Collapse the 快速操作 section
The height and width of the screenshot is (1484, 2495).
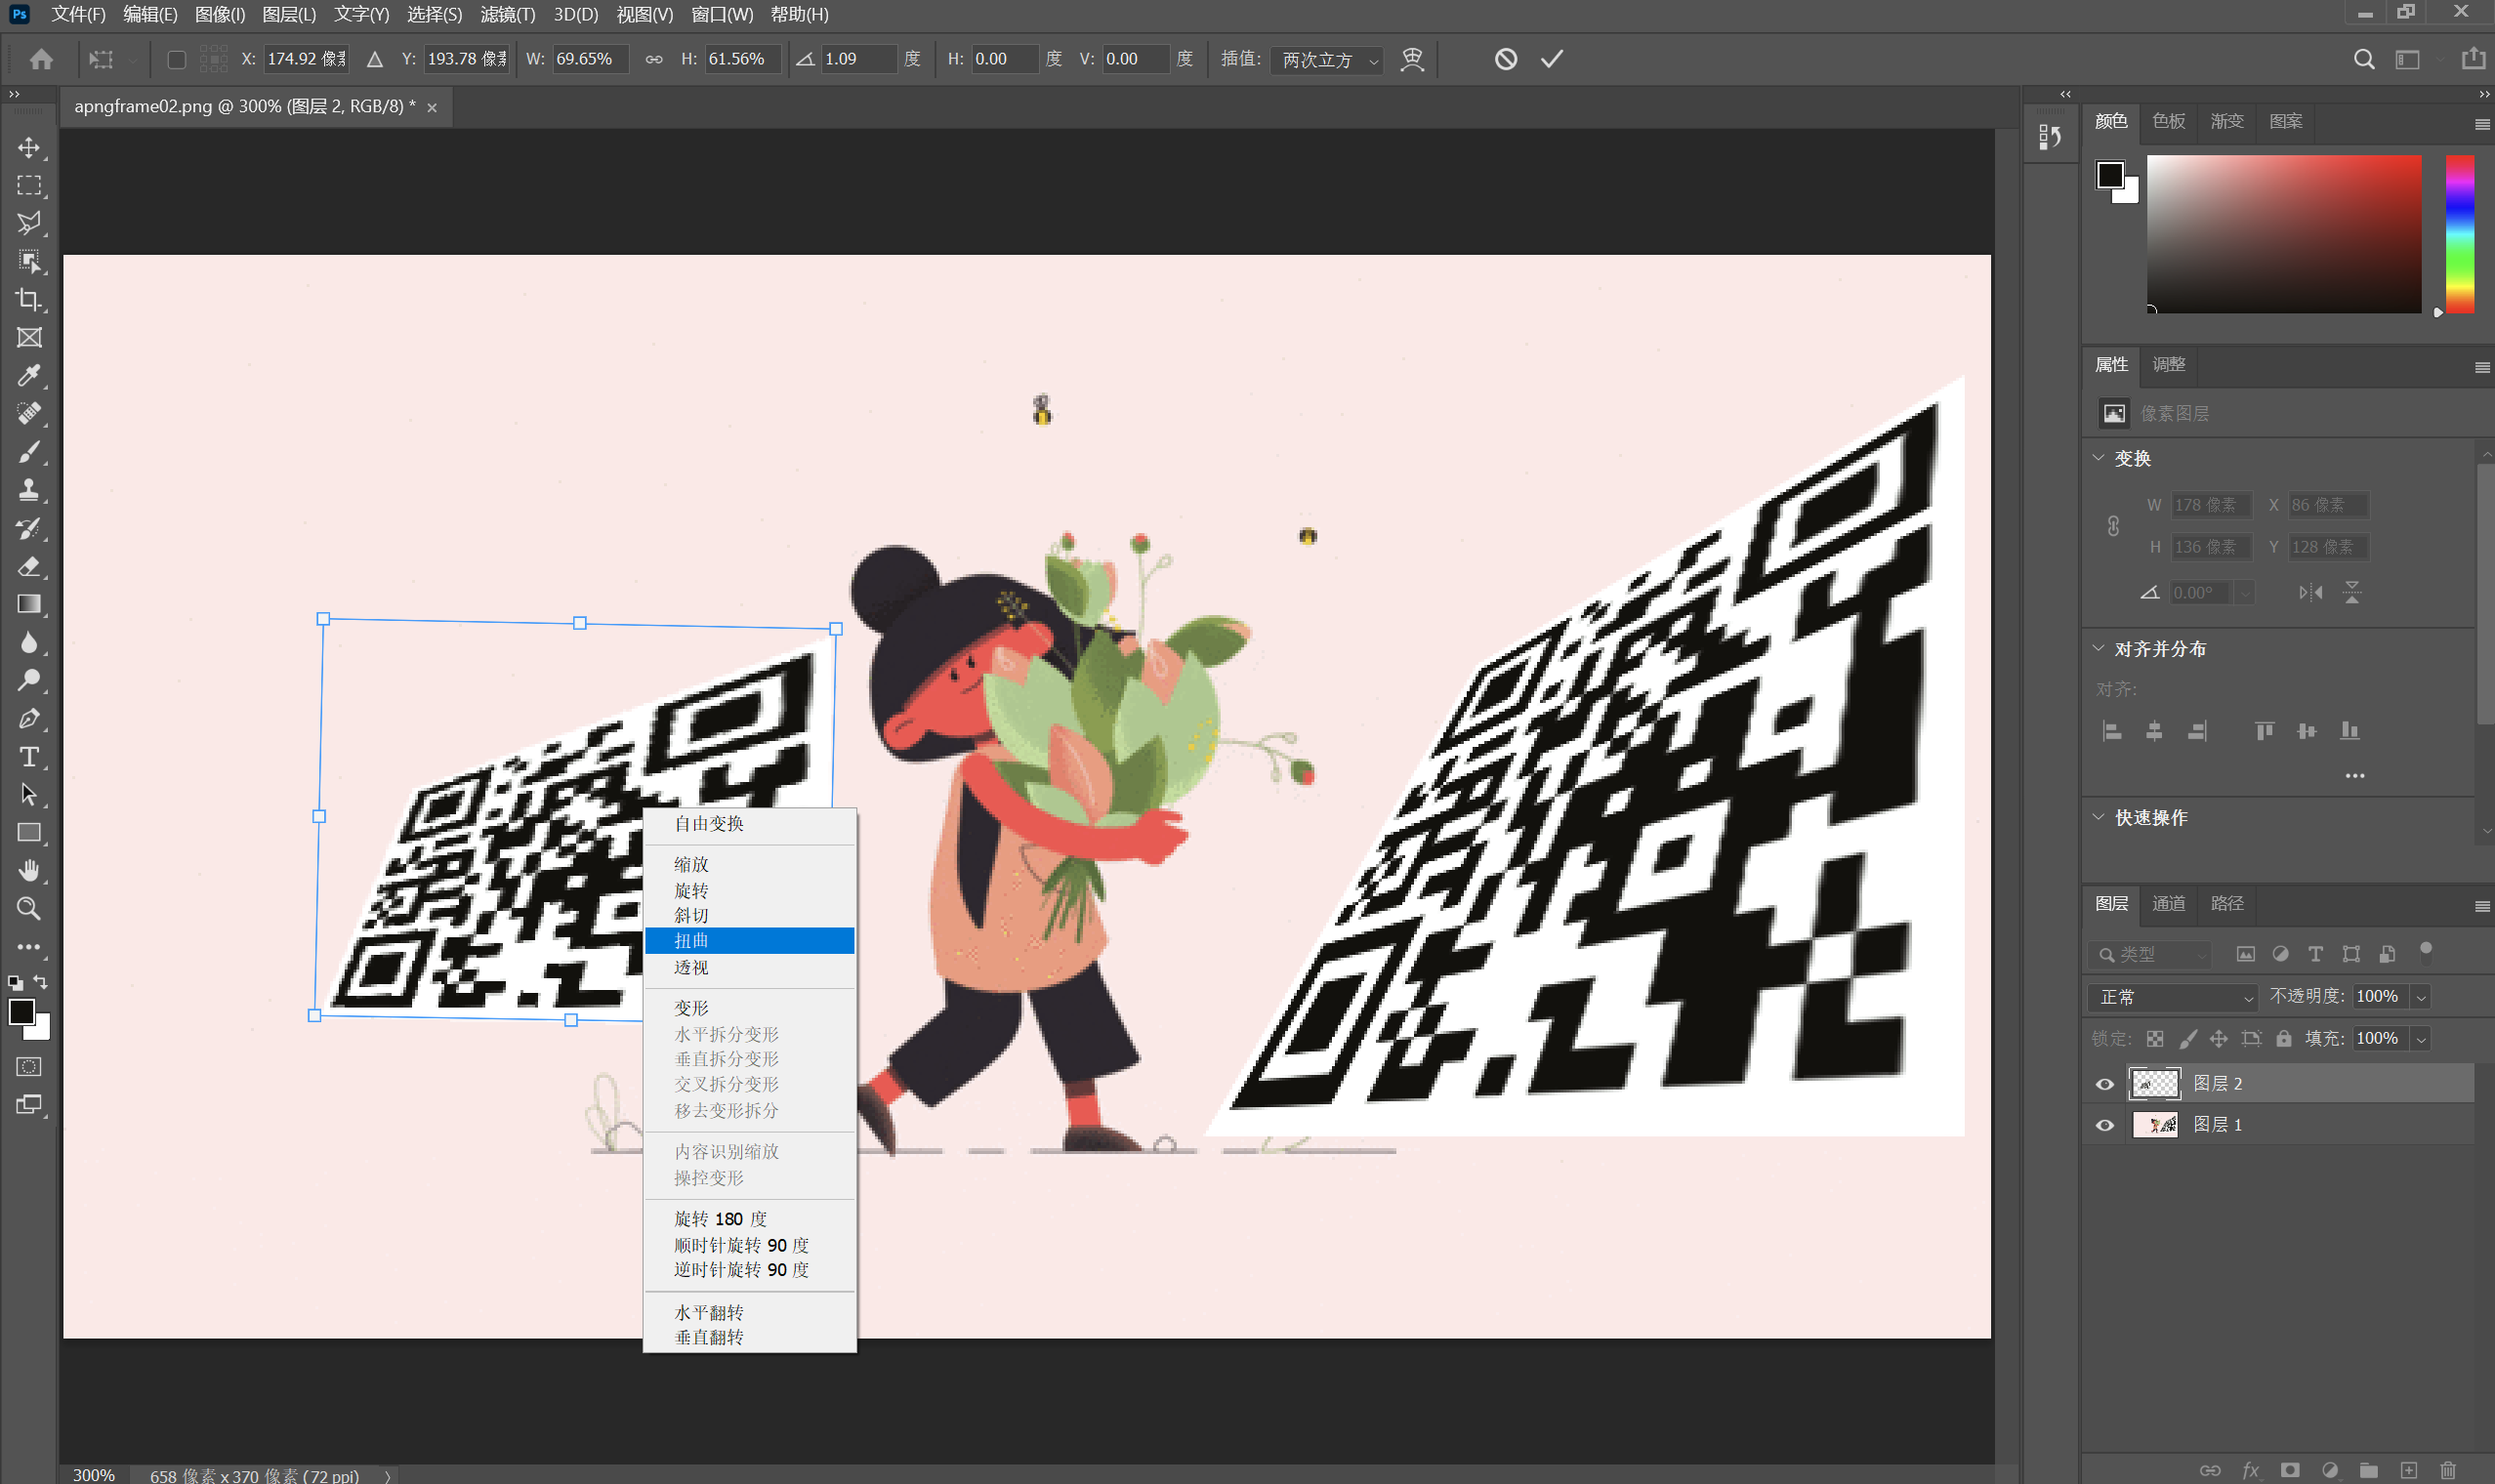pyautogui.click(x=2099, y=816)
